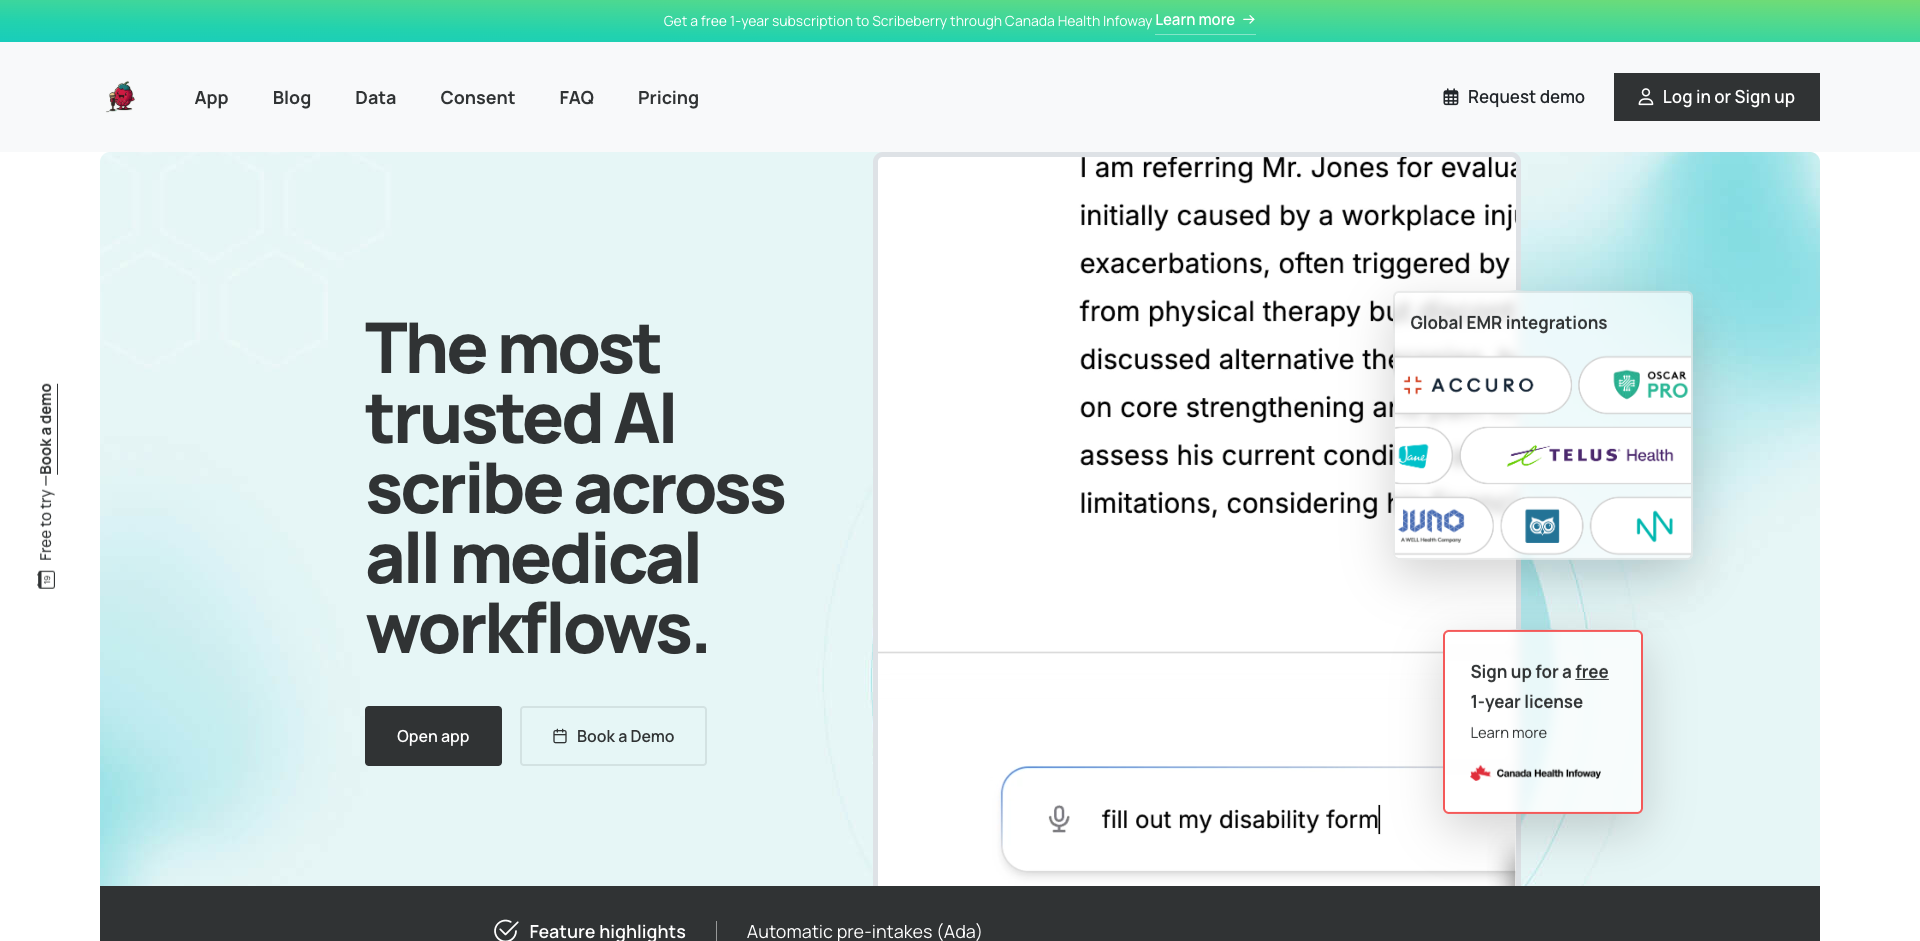Open the App navigation item
The height and width of the screenshot is (941, 1920).
211,97
